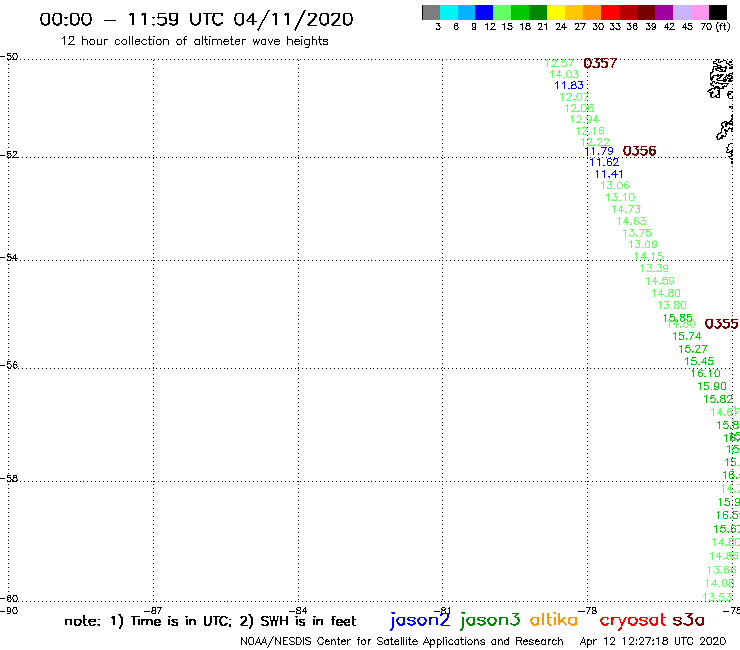Select the longitude axis label -84
The image size is (740, 650).
298,610
